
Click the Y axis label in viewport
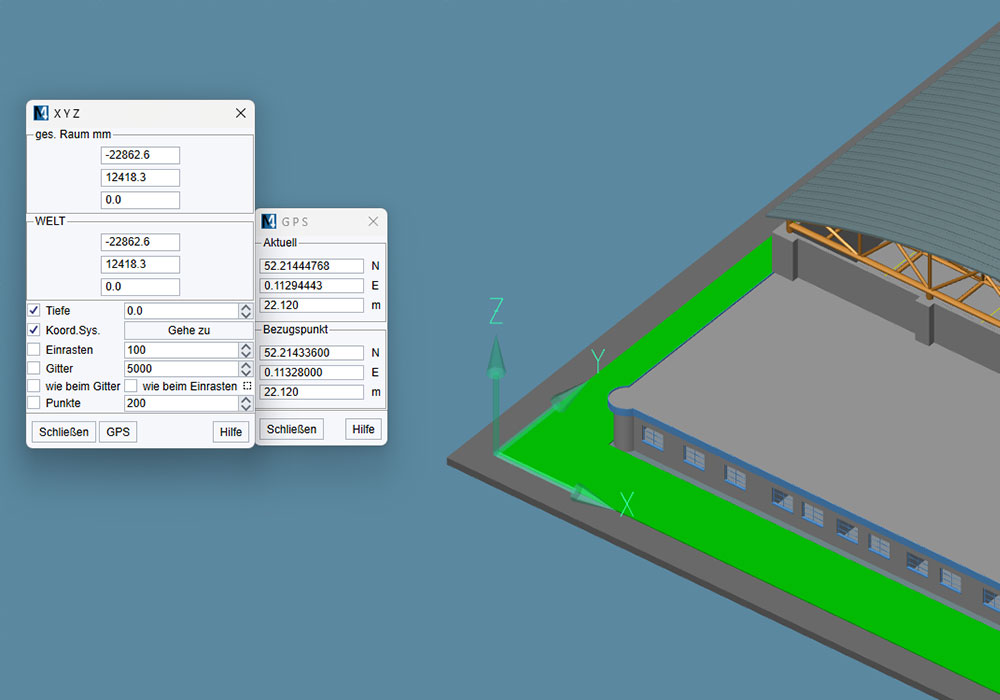(x=598, y=361)
